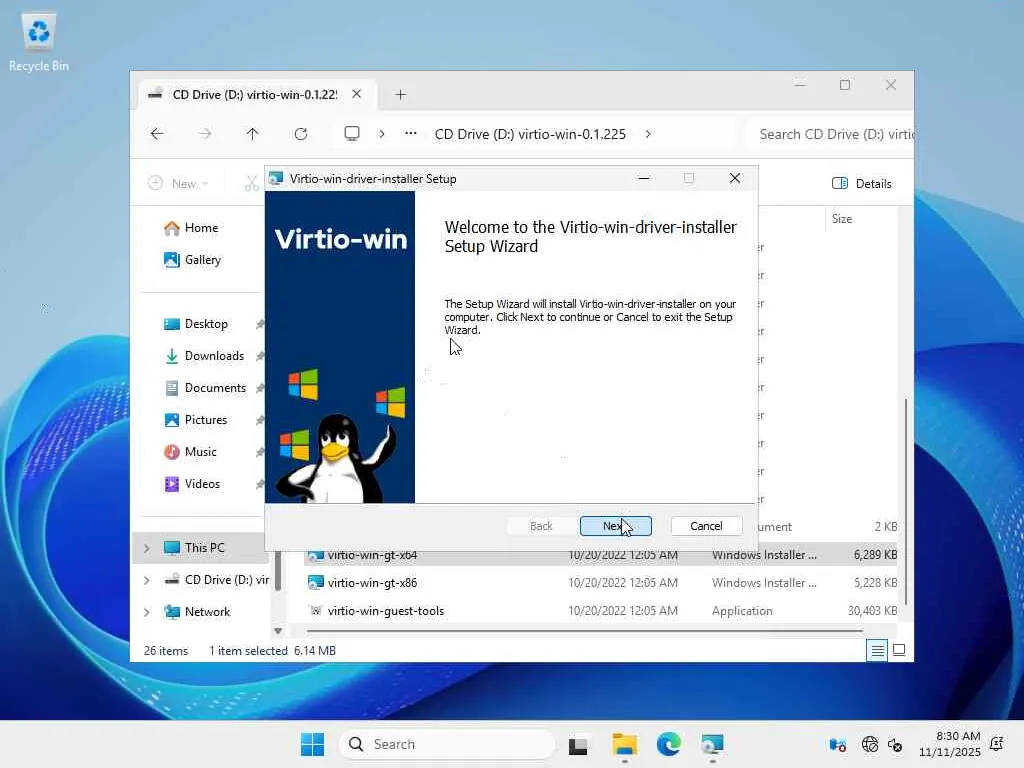The width and height of the screenshot is (1024, 768).
Task: Toggle the Details pane in File Explorer
Action: (862, 184)
